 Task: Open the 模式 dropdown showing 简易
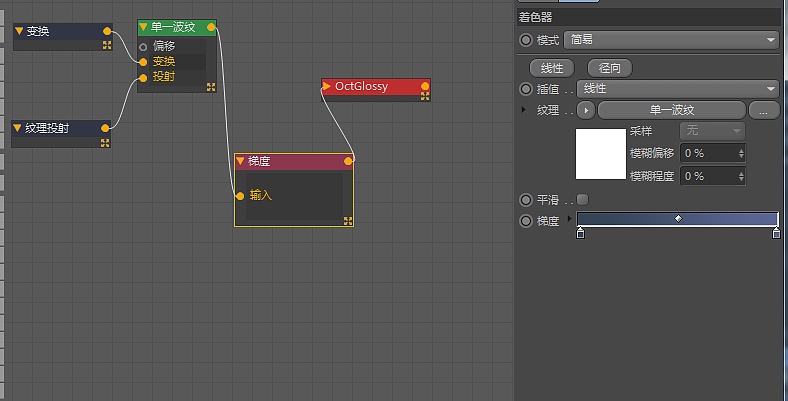tap(671, 40)
